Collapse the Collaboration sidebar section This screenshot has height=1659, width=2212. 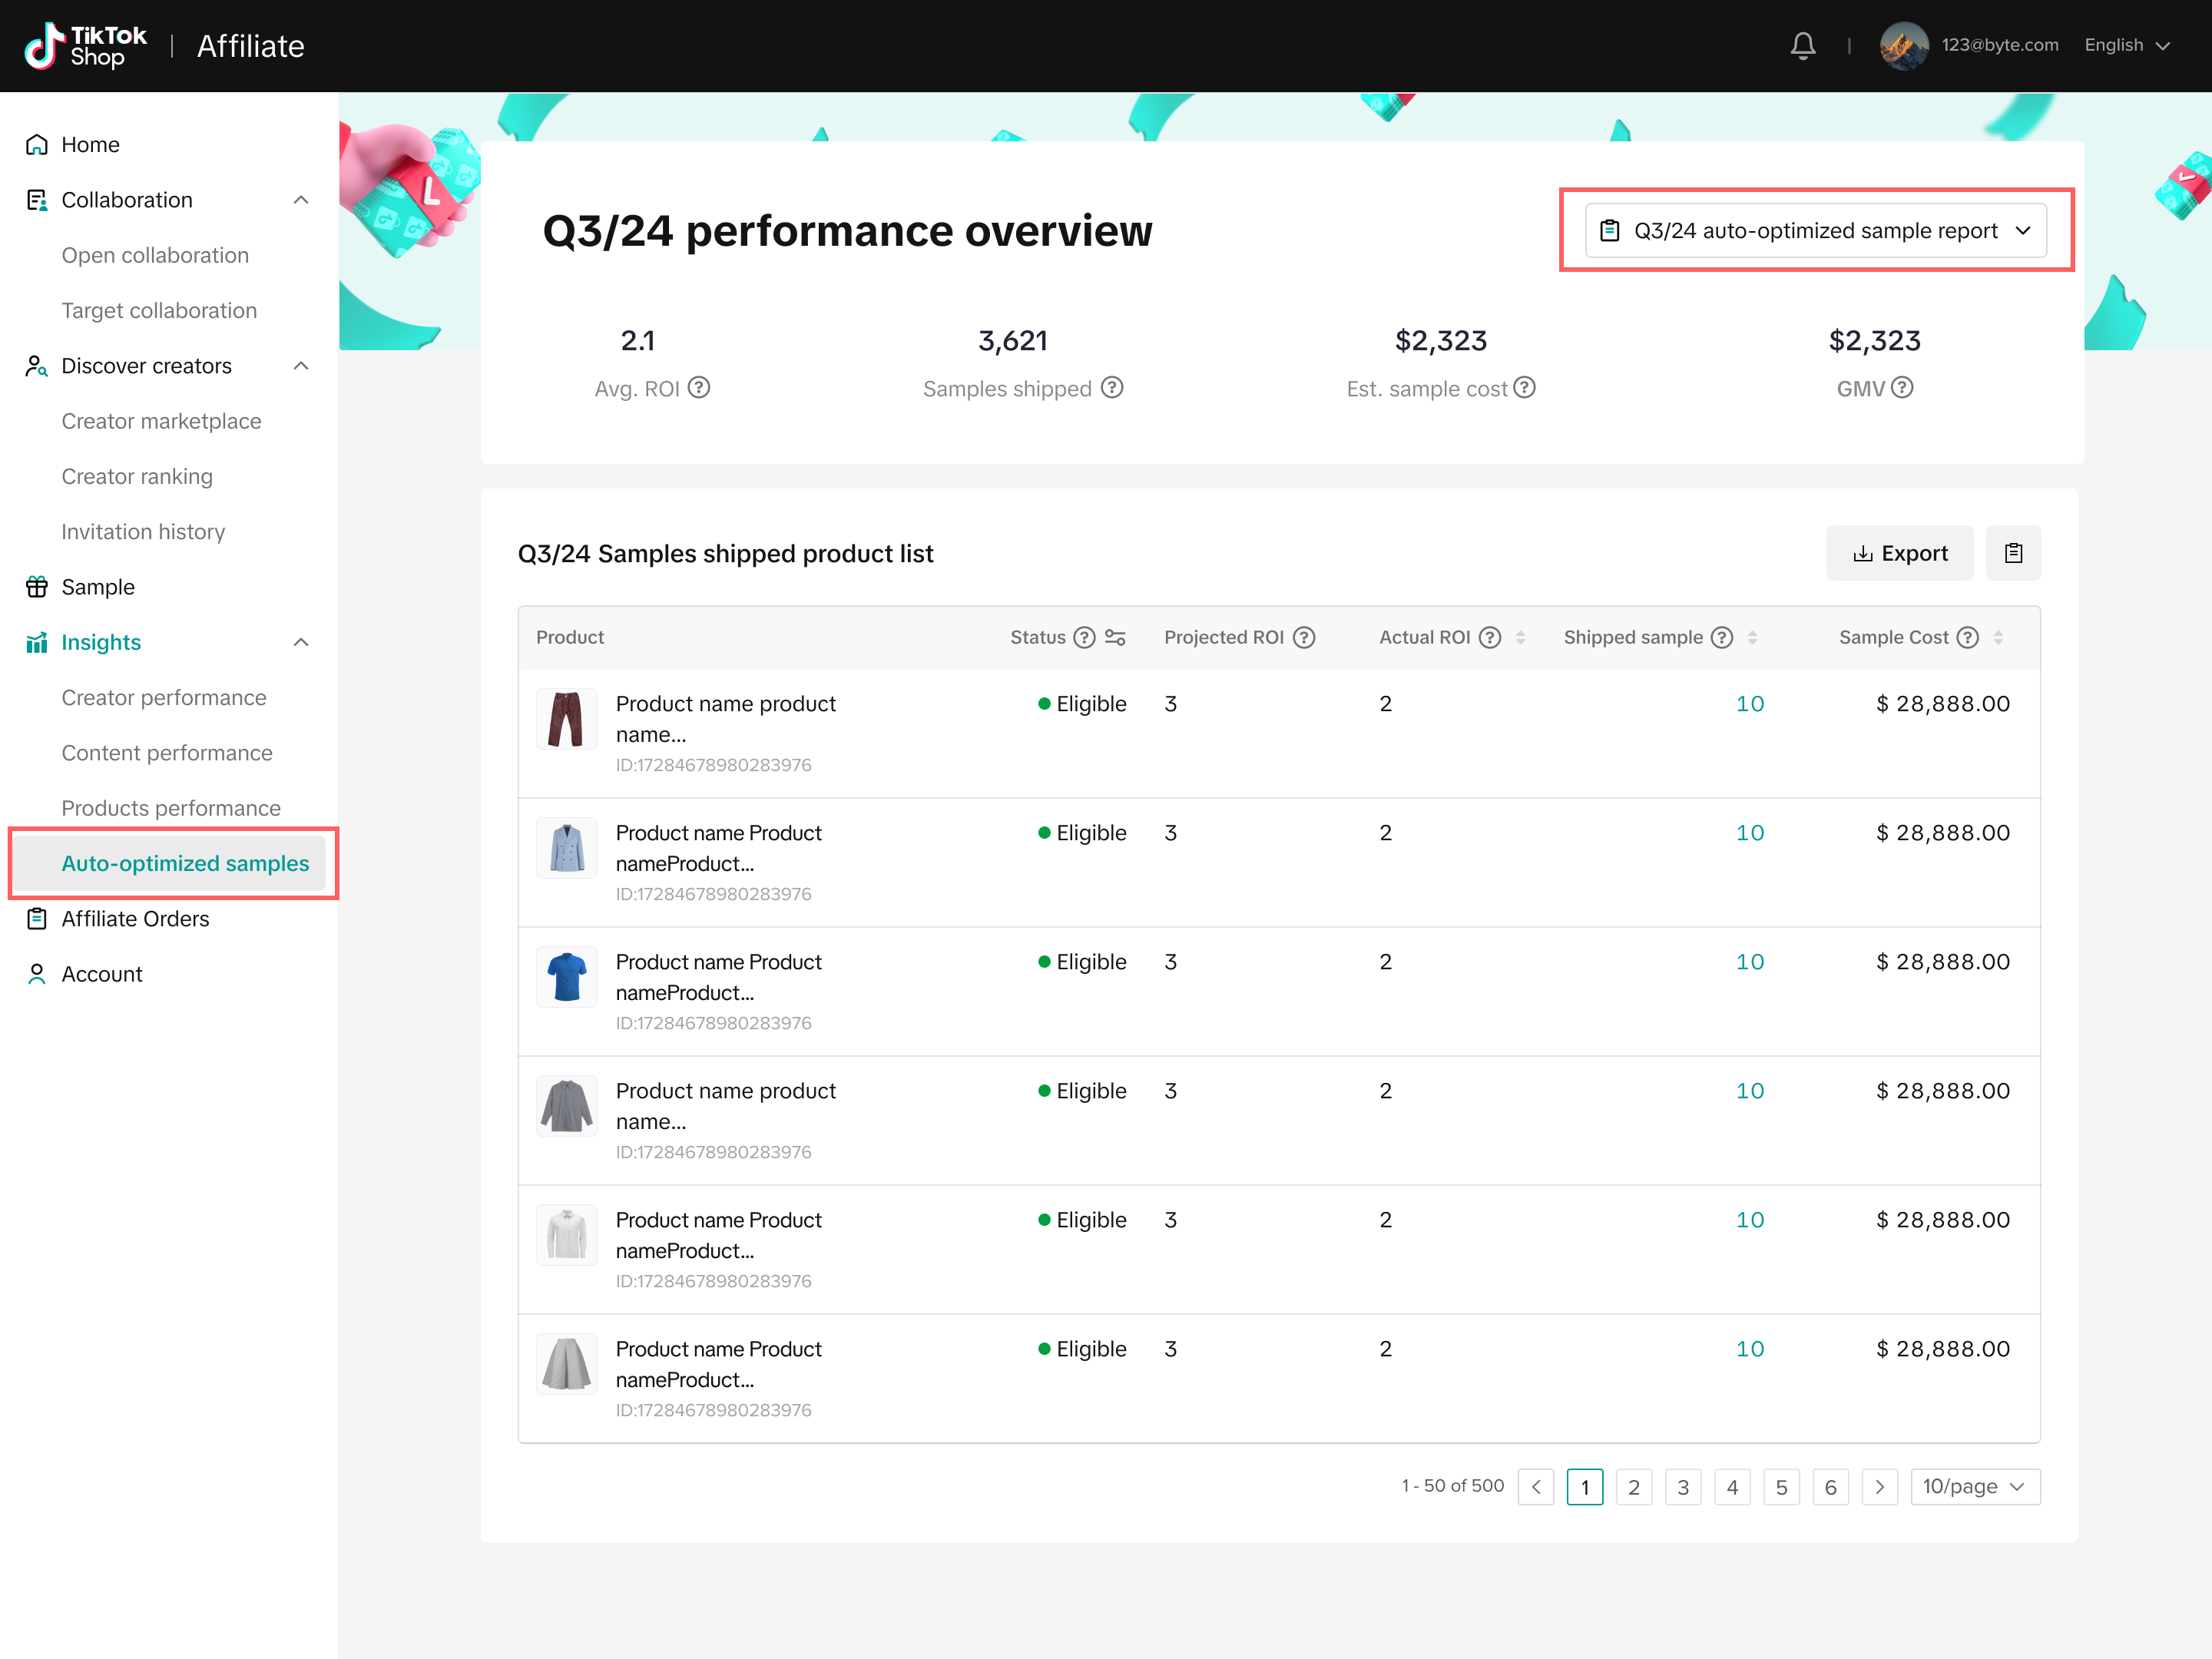[300, 200]
